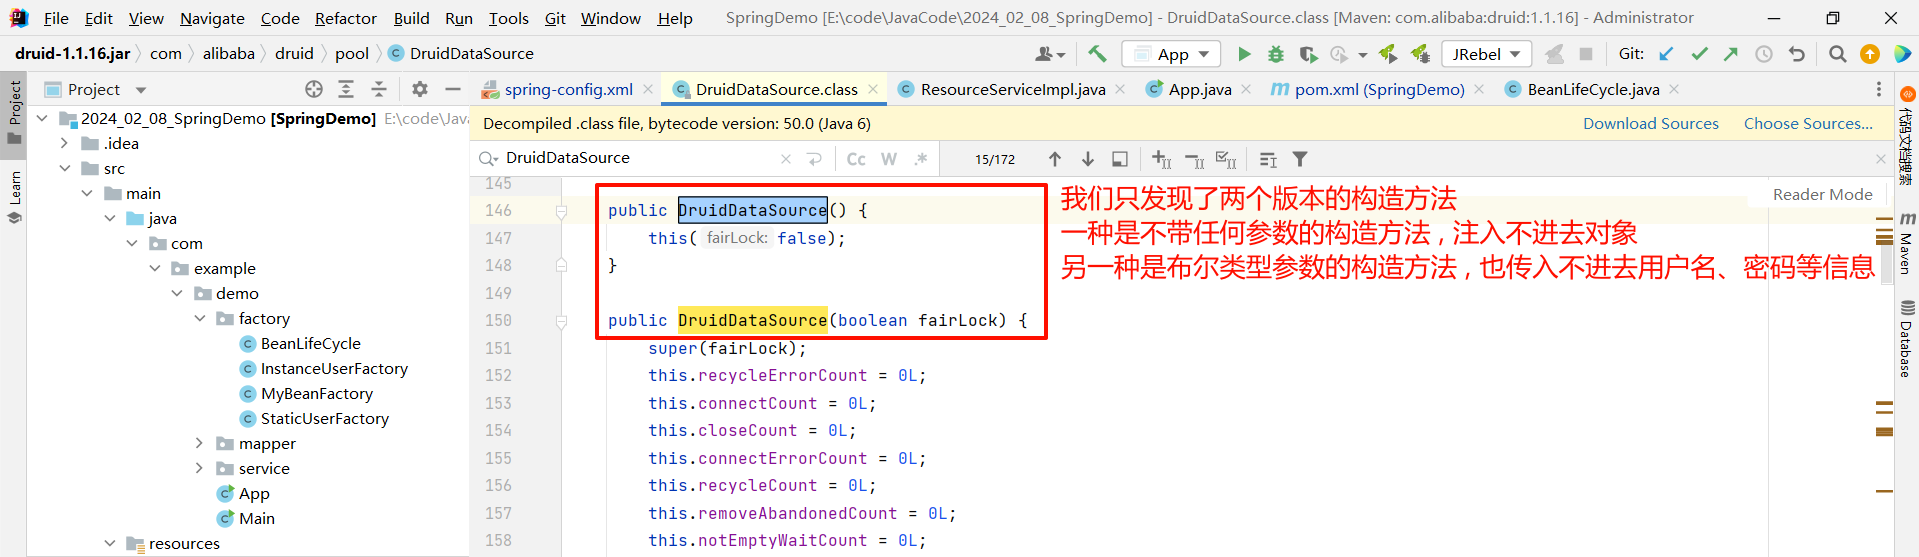Click the Git rollback arrow

click(x=1797, y=54)
